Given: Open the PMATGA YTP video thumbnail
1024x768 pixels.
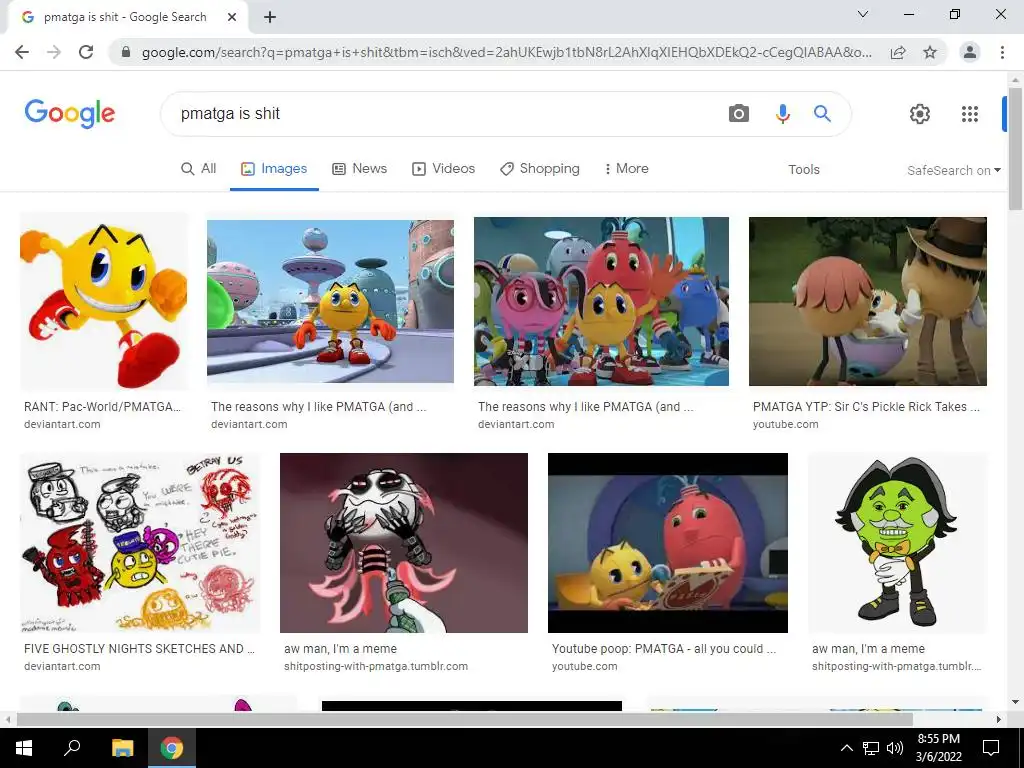Looking at the screenshot, I should coord(868,302).
